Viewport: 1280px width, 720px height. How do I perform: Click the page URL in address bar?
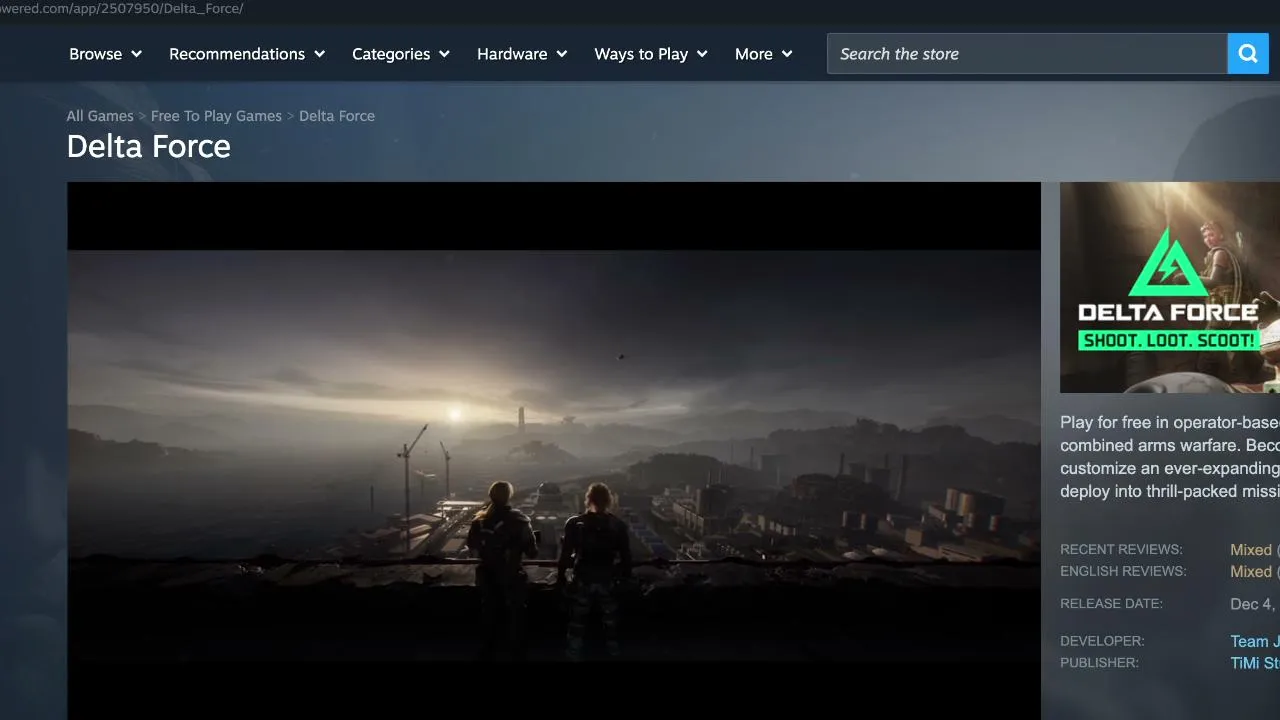point(122,9)
